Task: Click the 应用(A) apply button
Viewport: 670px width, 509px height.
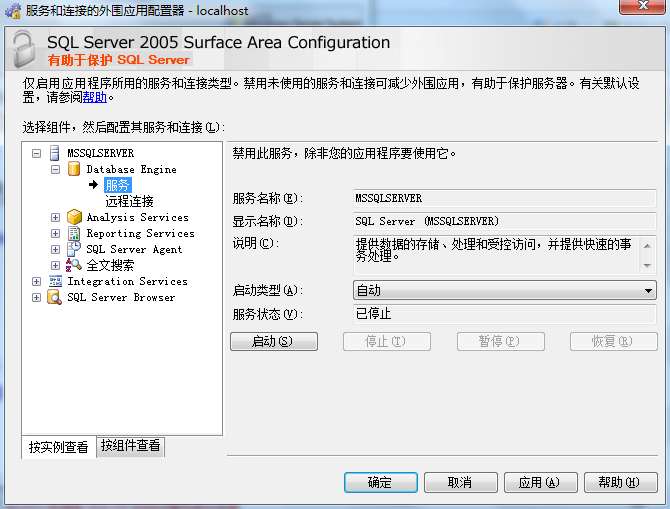Action: [x=540, y=482]
